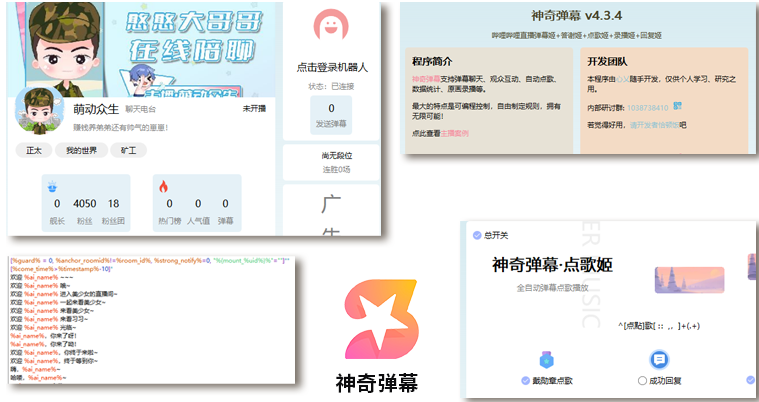Click the 4050 粉丝 count

point(85,203)
